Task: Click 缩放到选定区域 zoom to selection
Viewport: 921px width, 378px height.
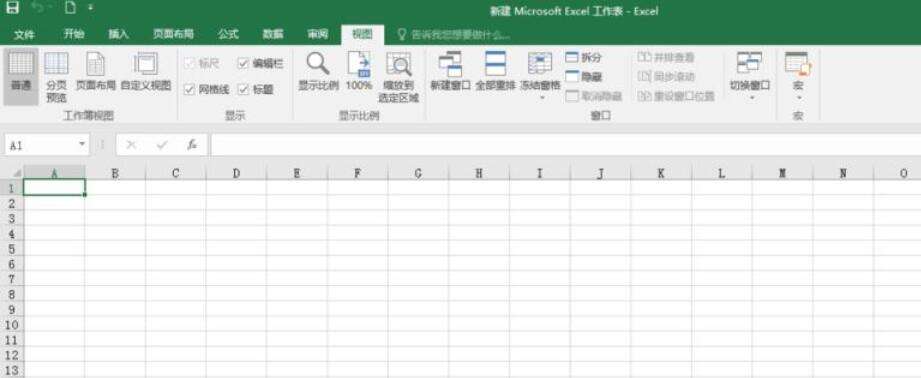Action: 399,77
